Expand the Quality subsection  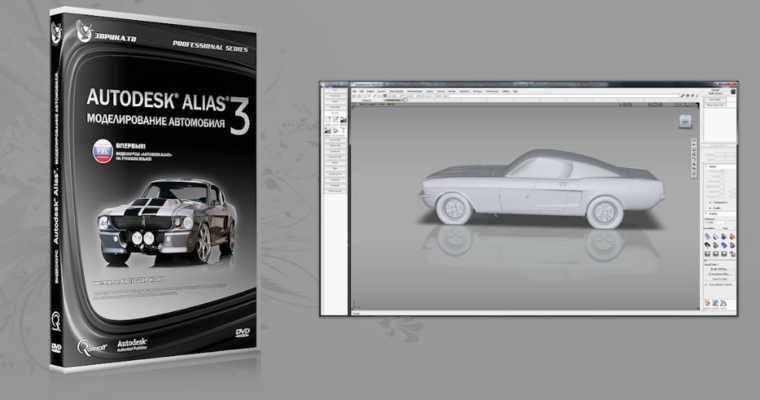[x=711, y=208]
